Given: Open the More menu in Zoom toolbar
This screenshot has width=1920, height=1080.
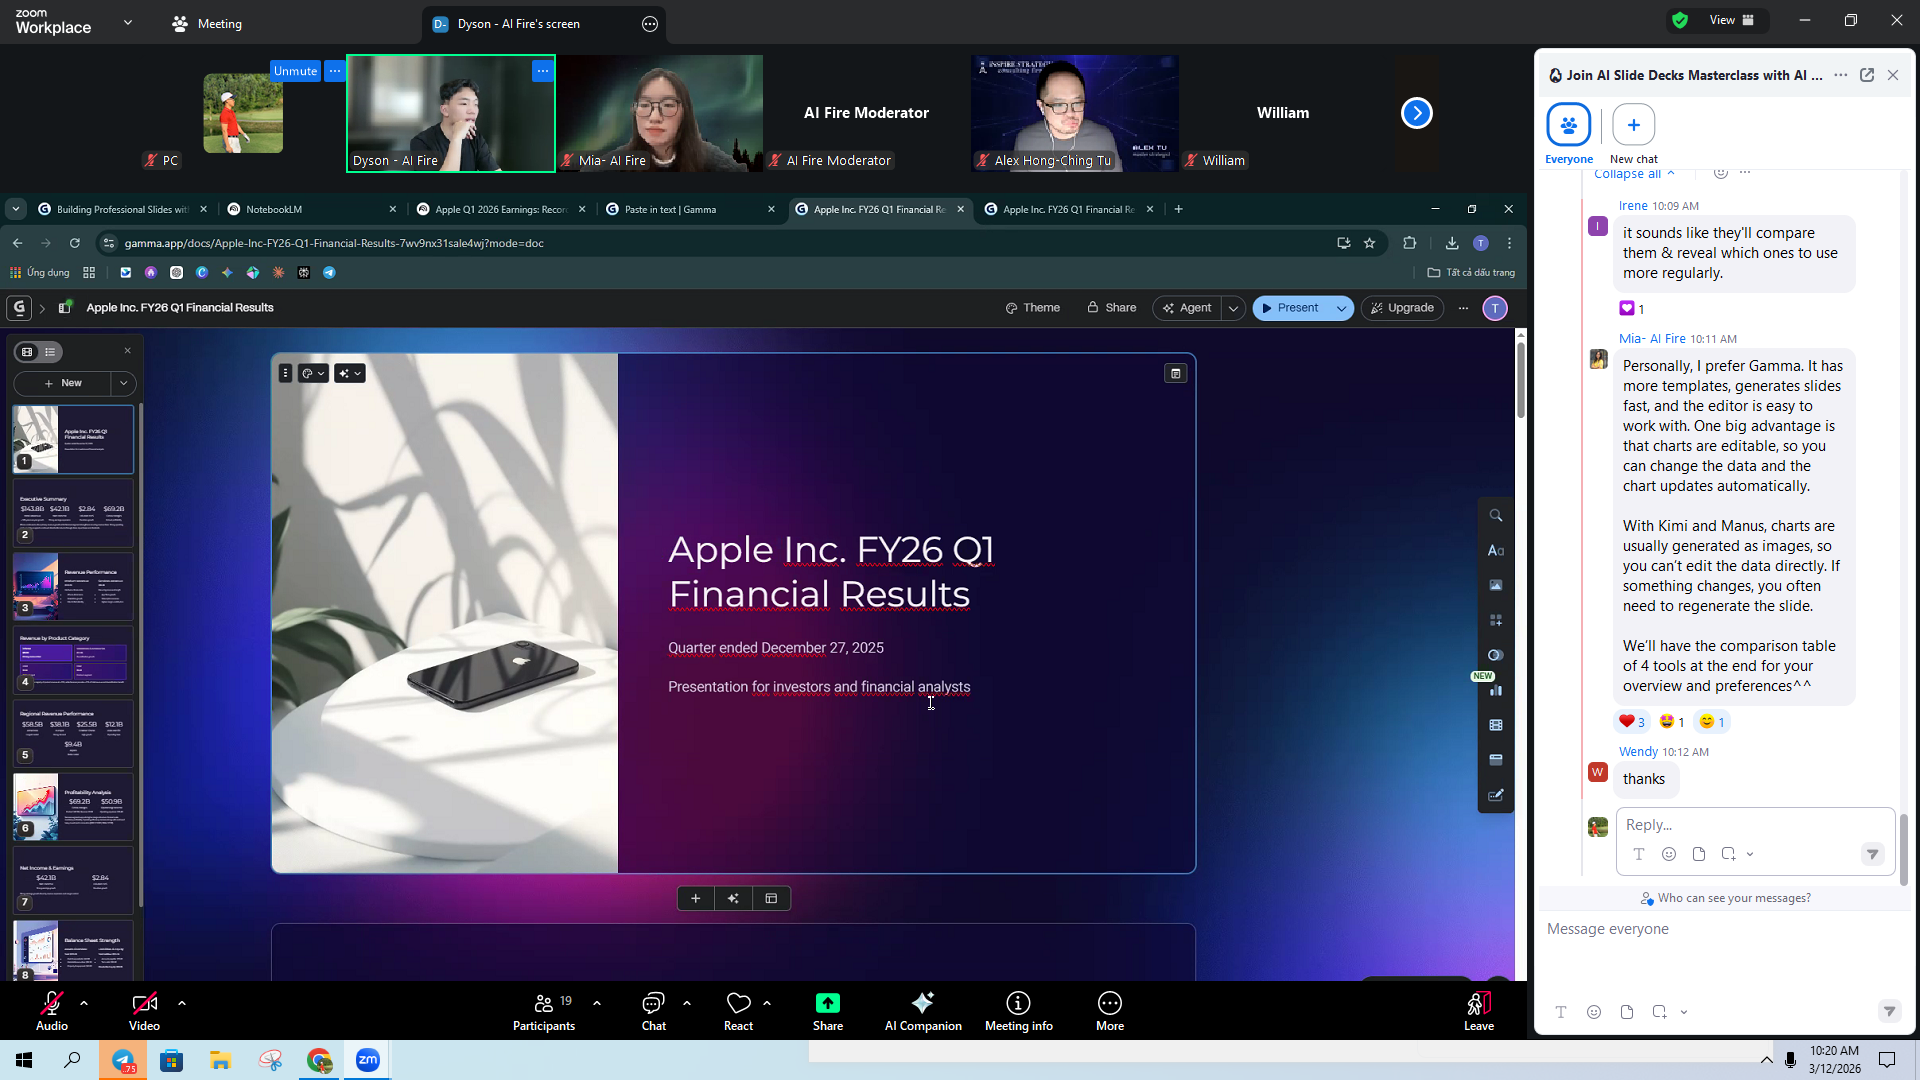Looking at the screenshot, I should click(1110, 1010).
